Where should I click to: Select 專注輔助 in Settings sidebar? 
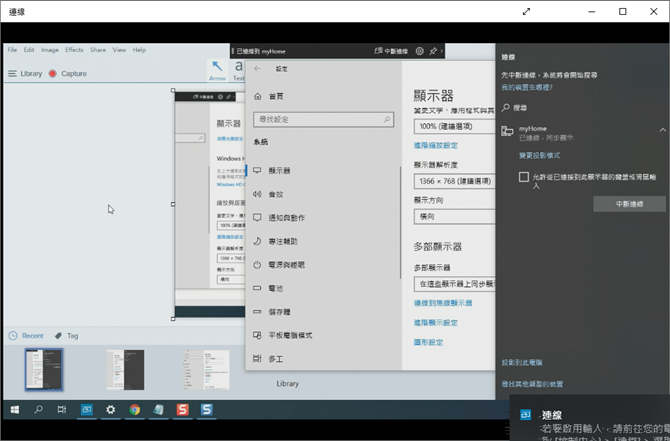(x=323, y=241)
